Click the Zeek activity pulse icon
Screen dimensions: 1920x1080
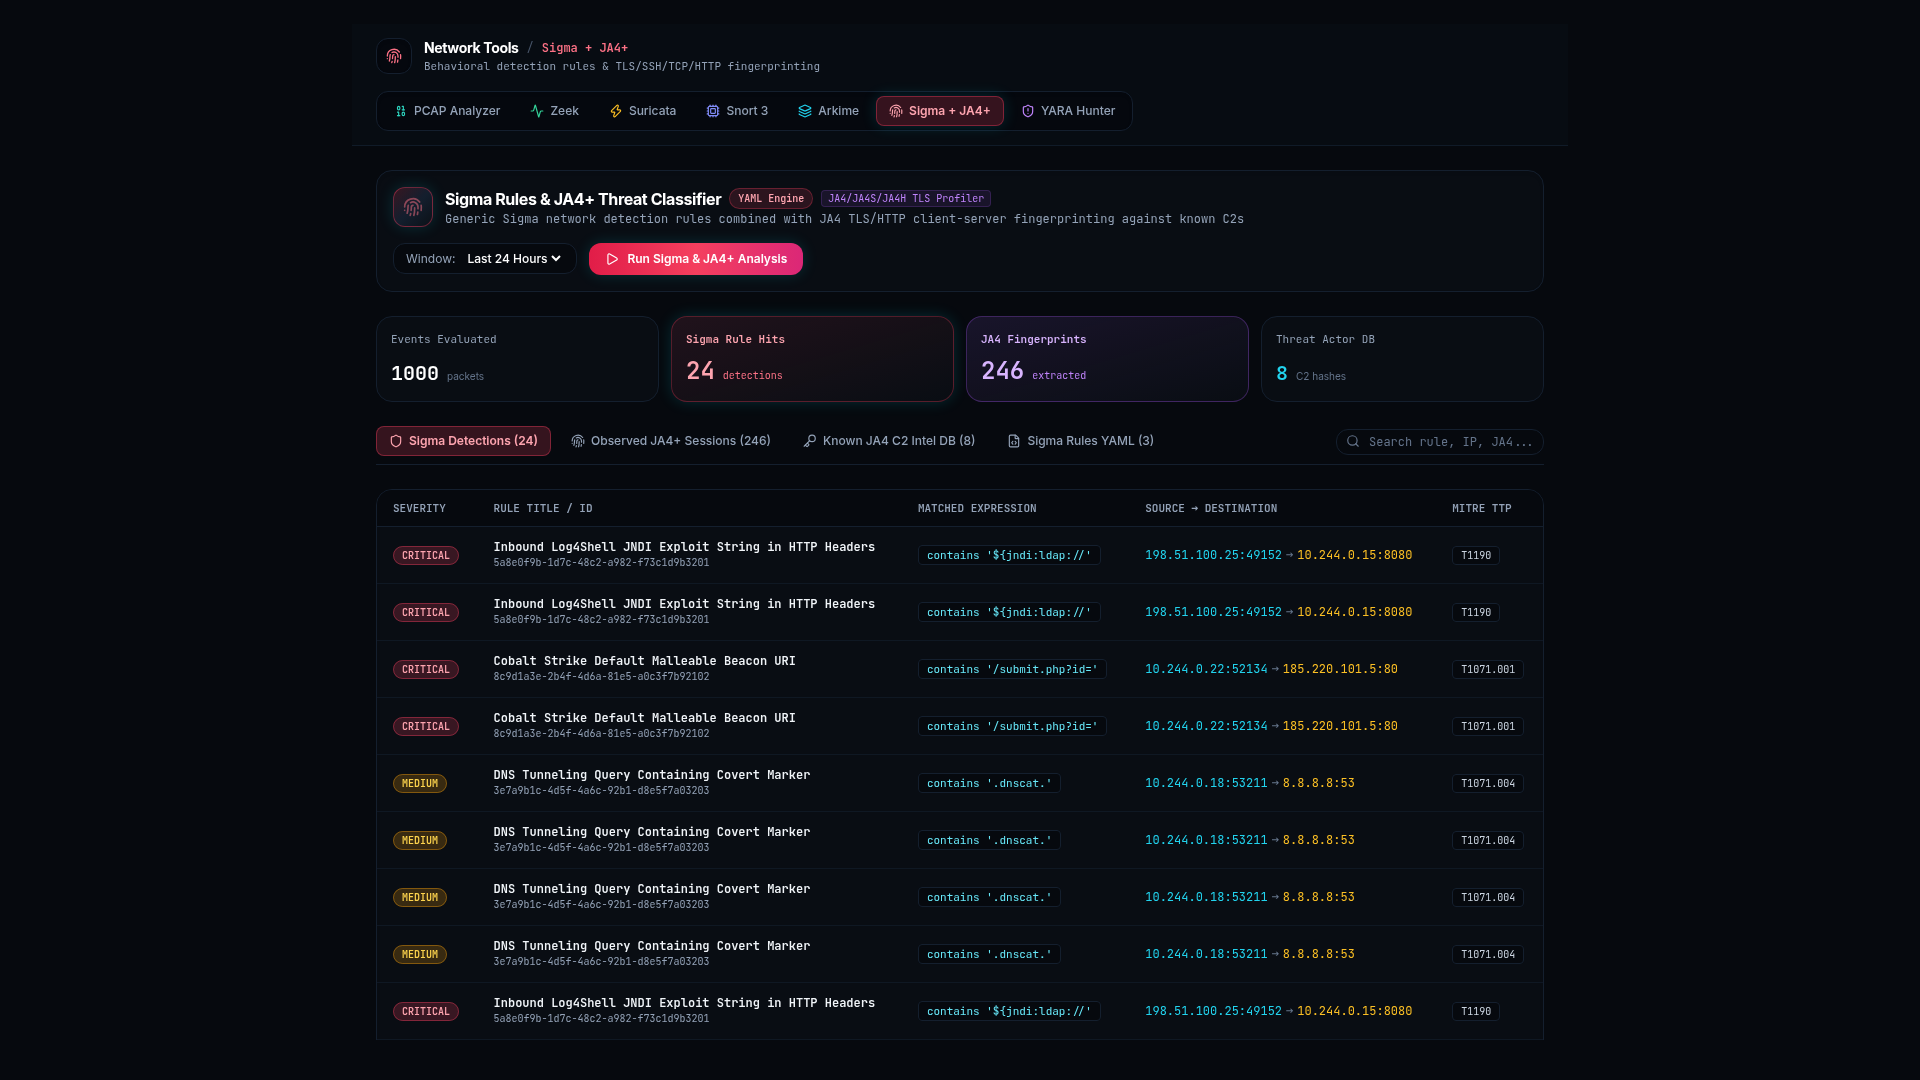537,111
